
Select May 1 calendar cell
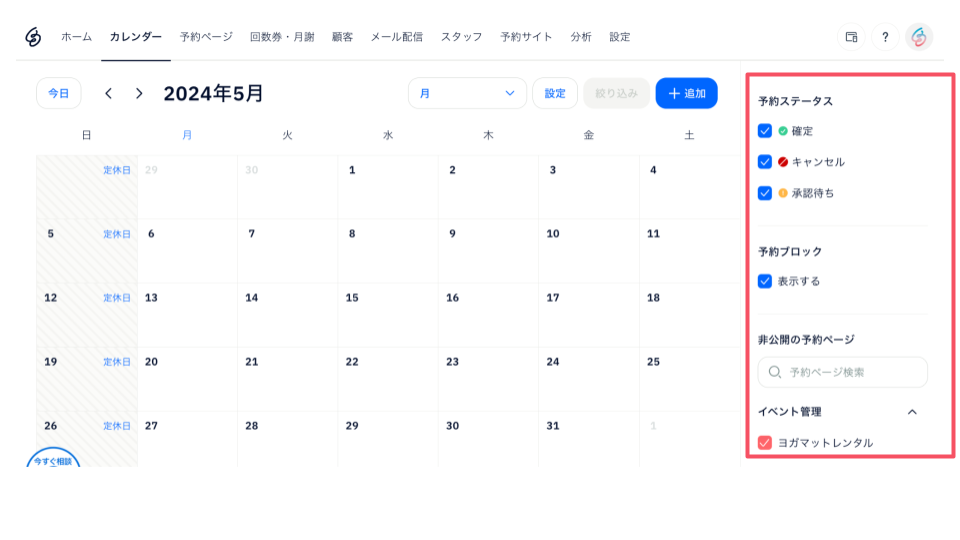click(x=388, y=187)
